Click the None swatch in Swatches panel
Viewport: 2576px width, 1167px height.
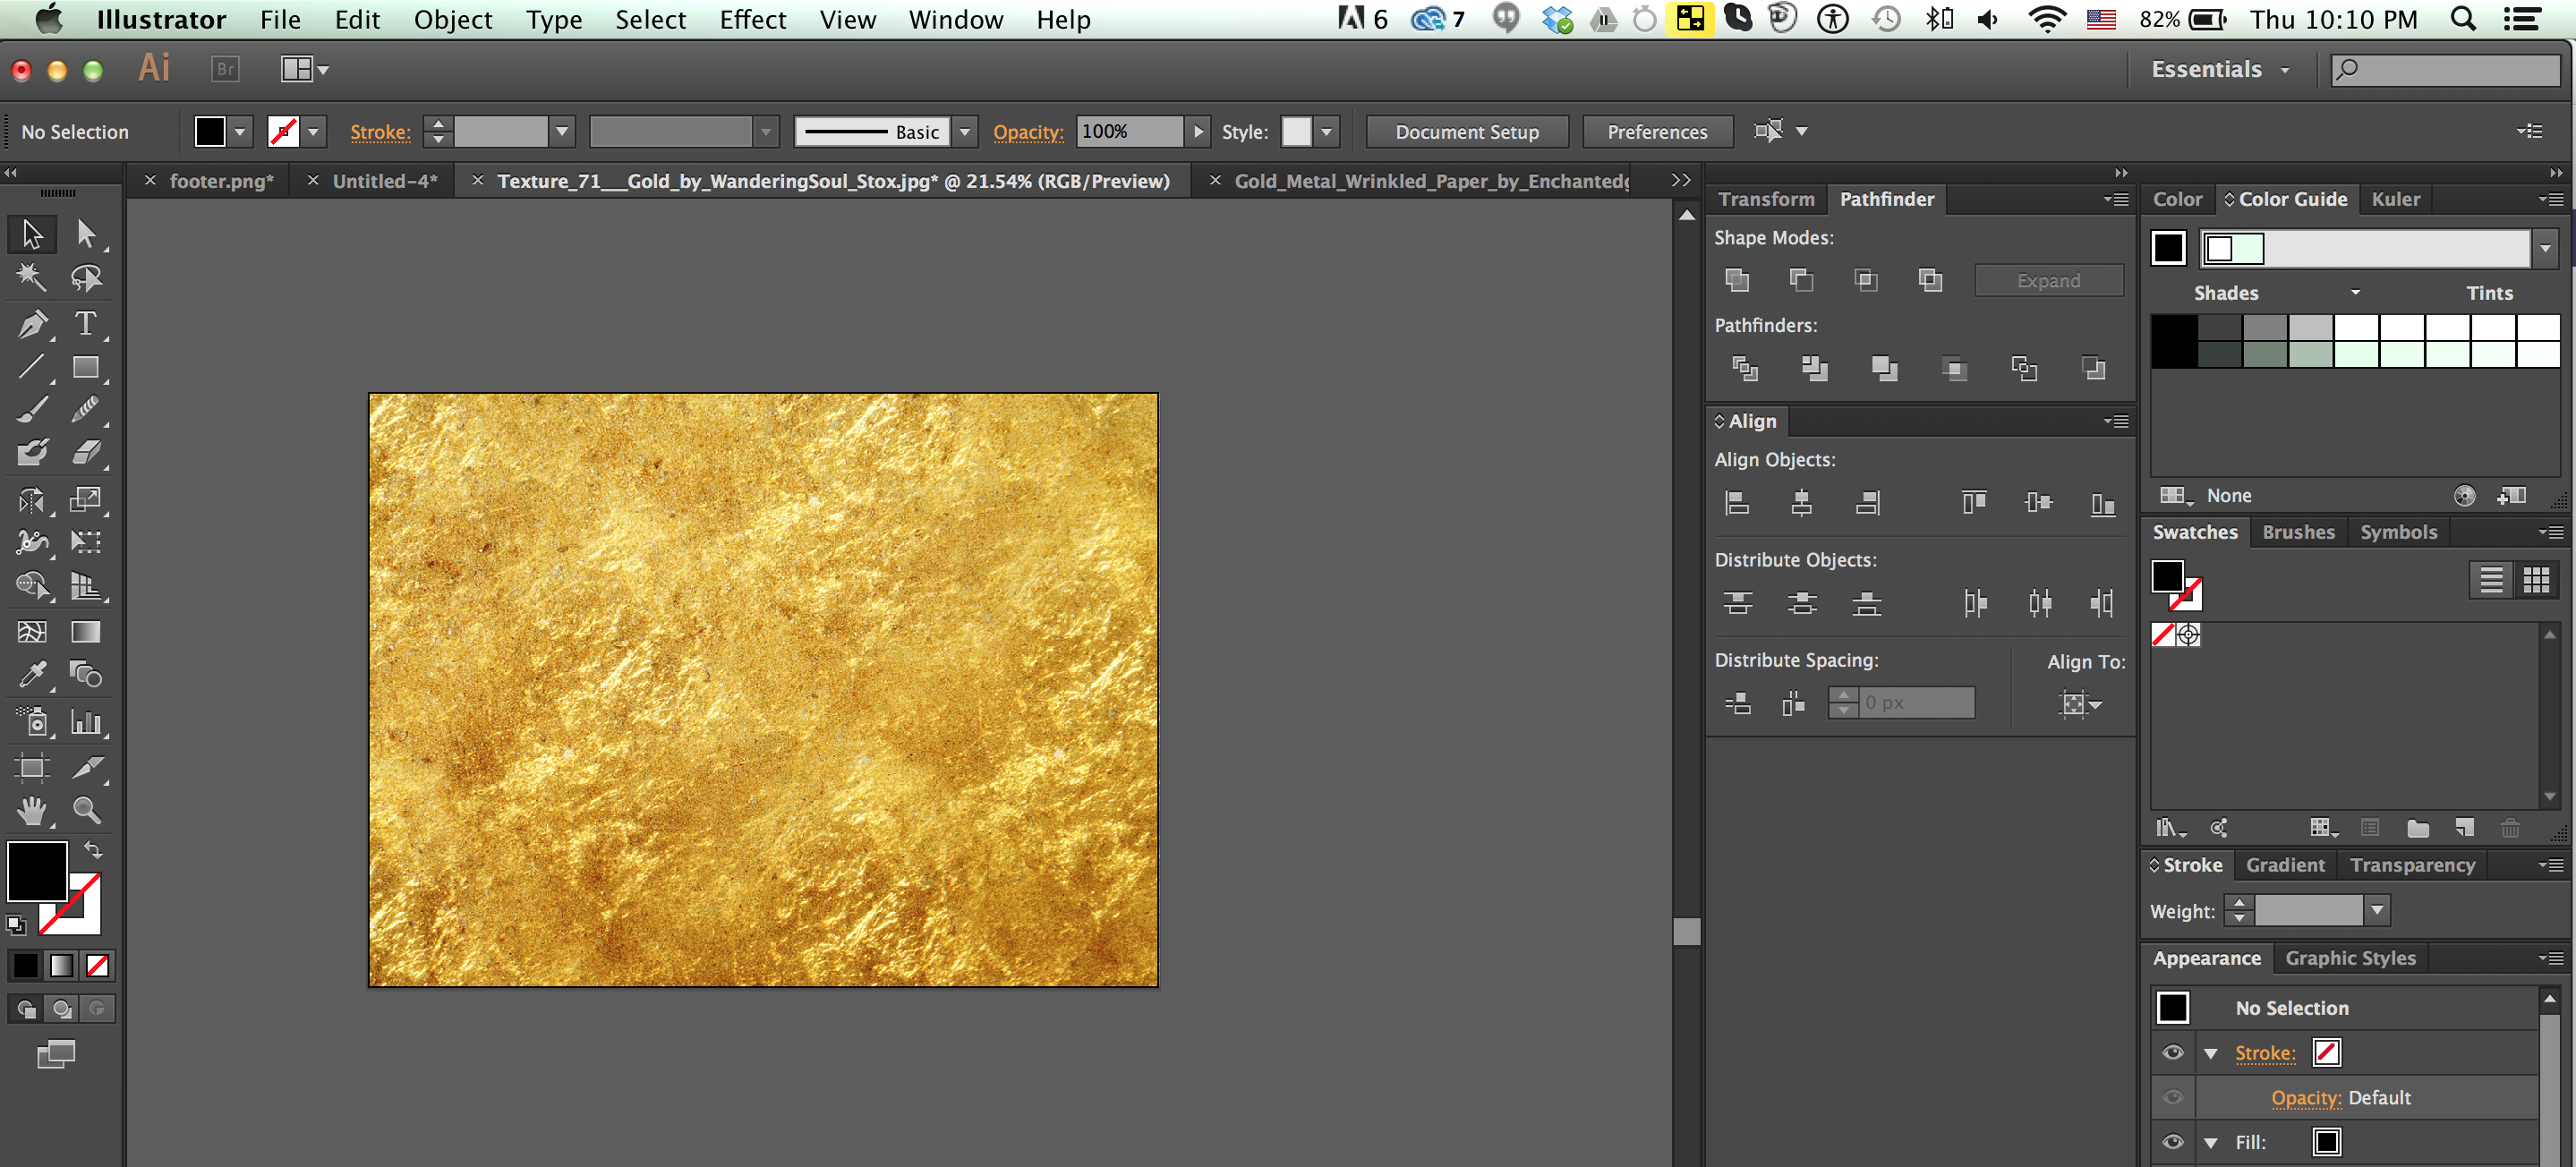2163,634
